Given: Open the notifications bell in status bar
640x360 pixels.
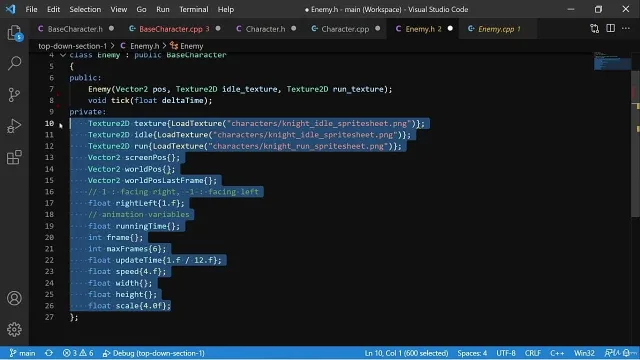Looking at the screenshot, I should pos(627,353).
